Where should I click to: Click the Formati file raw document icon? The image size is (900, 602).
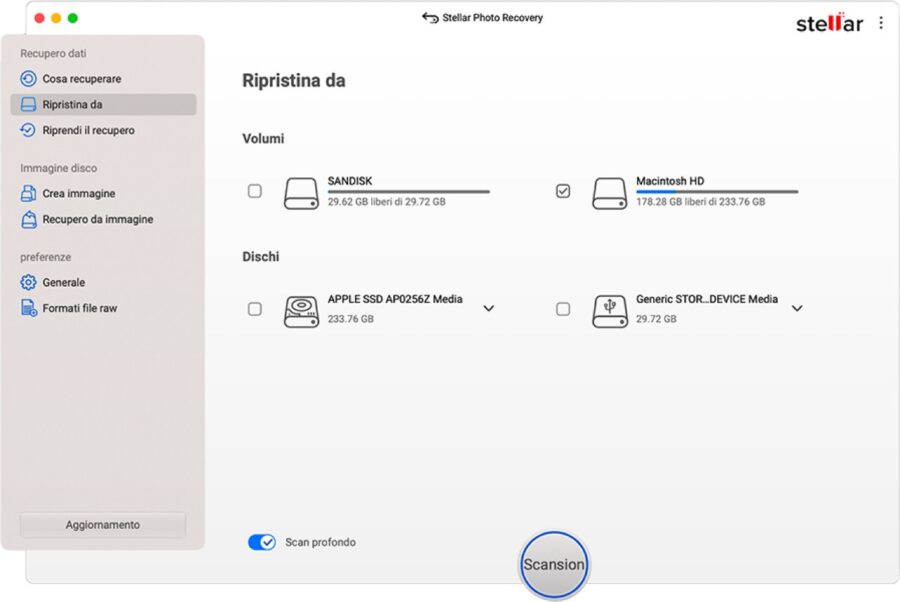point(29,308)
